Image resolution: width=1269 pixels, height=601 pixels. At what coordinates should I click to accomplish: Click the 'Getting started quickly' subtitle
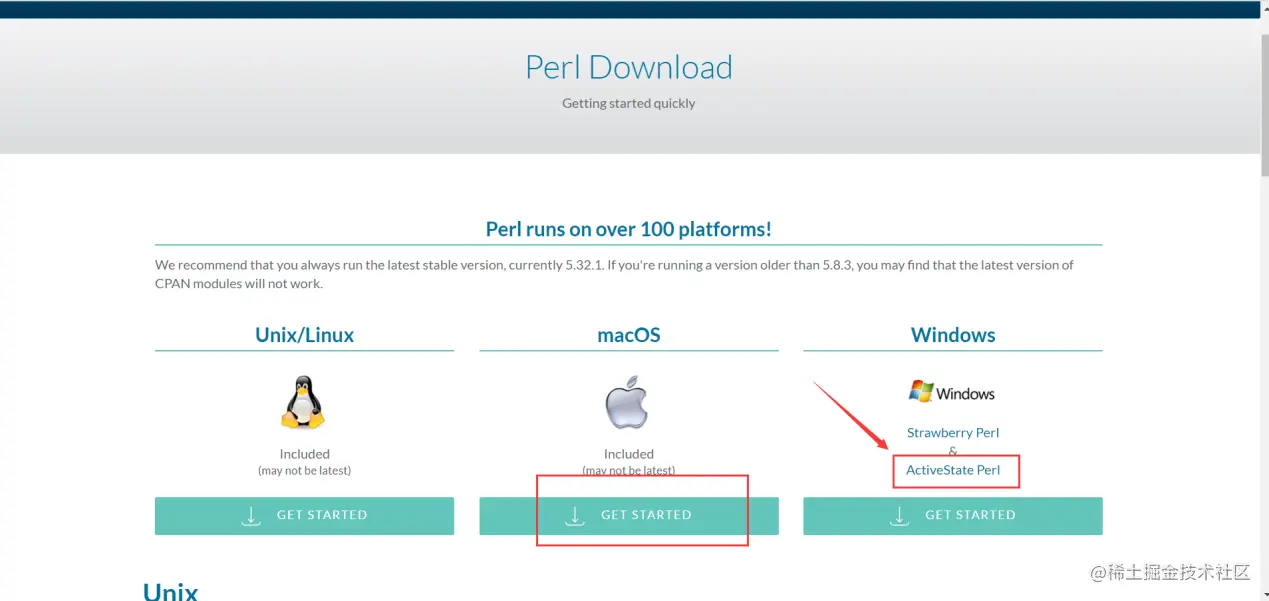coord(629,103)
